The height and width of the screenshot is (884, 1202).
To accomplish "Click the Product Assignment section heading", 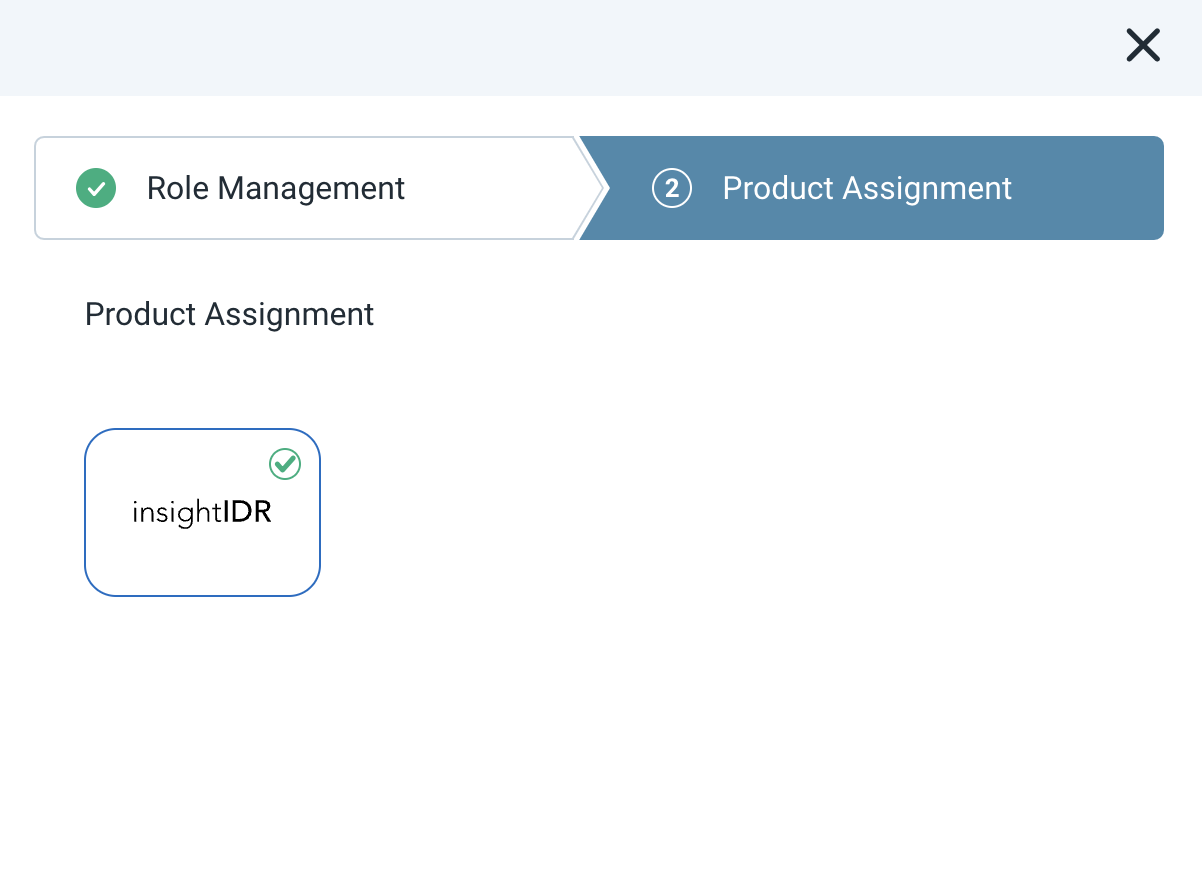I will tap(229, 314).
